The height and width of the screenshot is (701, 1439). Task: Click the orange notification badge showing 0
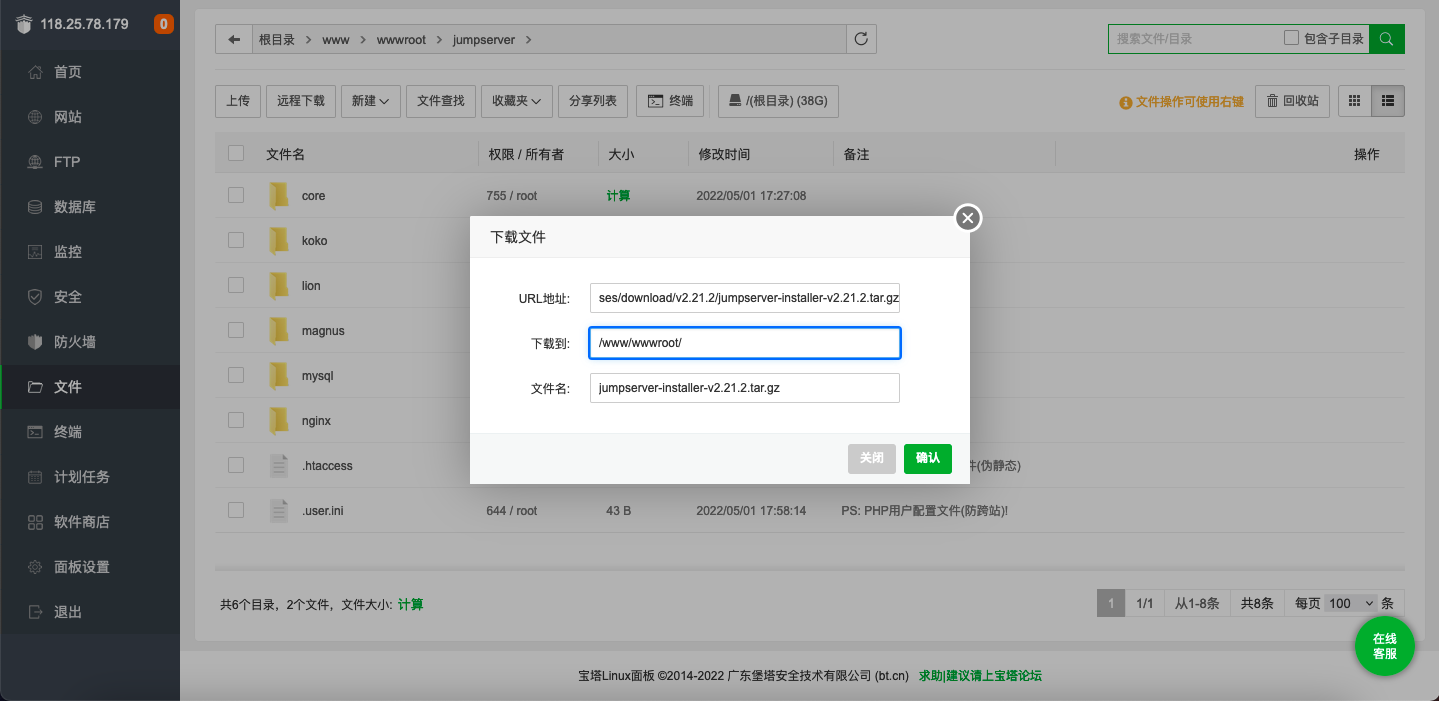(x=163, y=24)
